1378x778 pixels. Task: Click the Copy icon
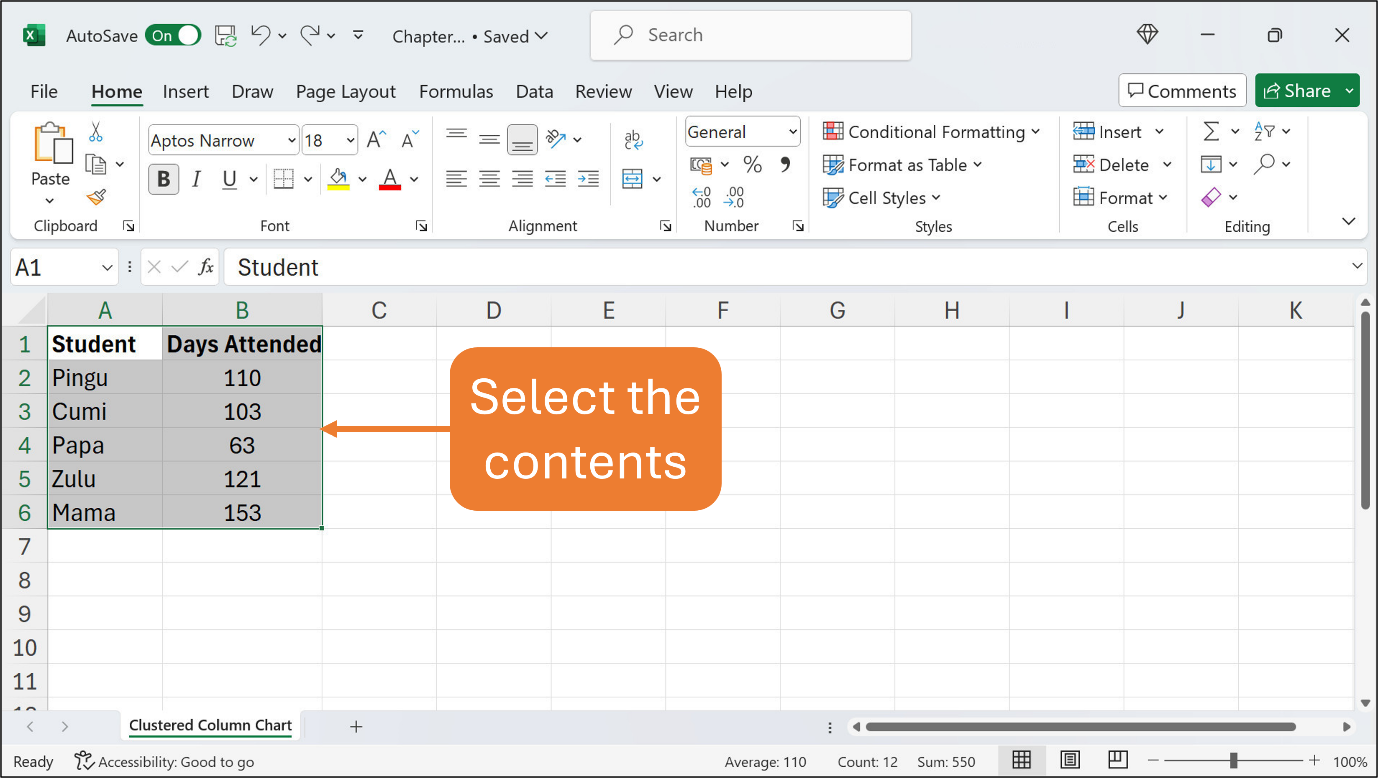(96, 164)
